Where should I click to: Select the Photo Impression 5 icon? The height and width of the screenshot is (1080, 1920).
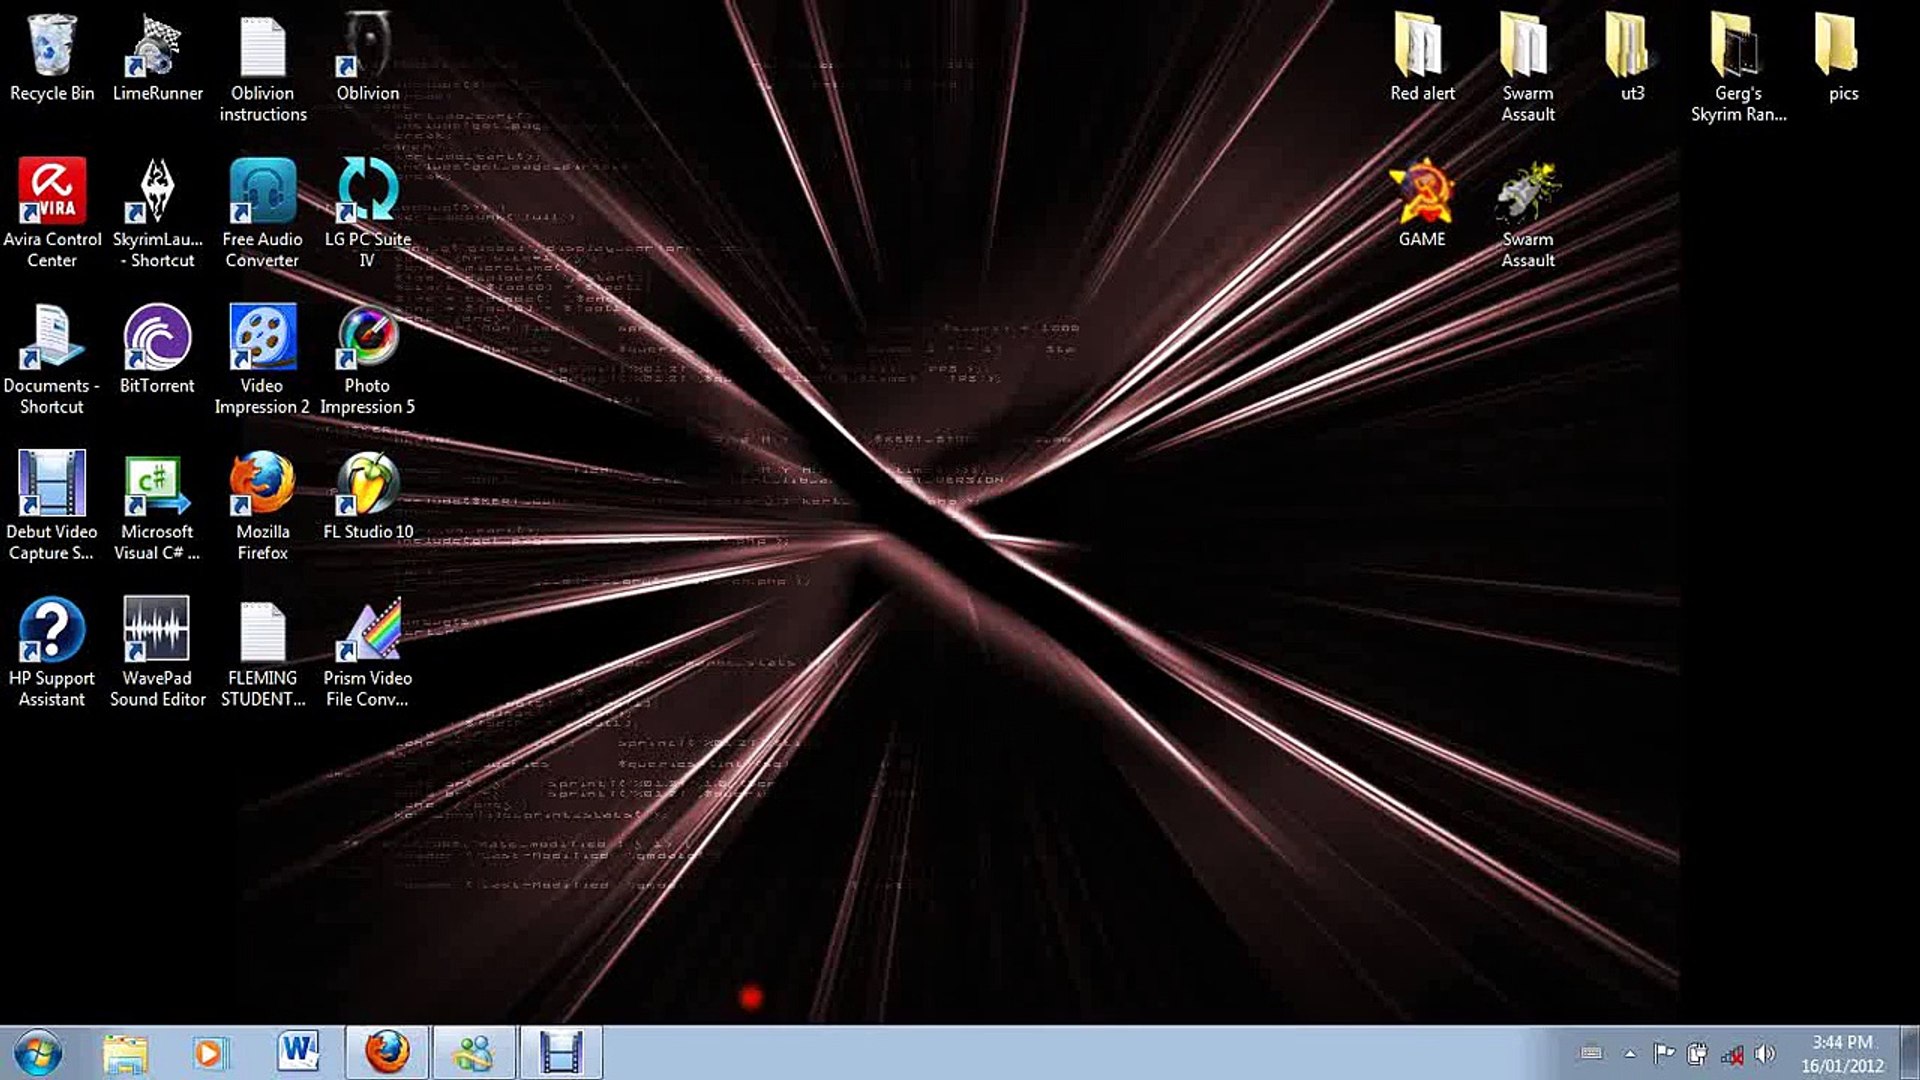368,338
